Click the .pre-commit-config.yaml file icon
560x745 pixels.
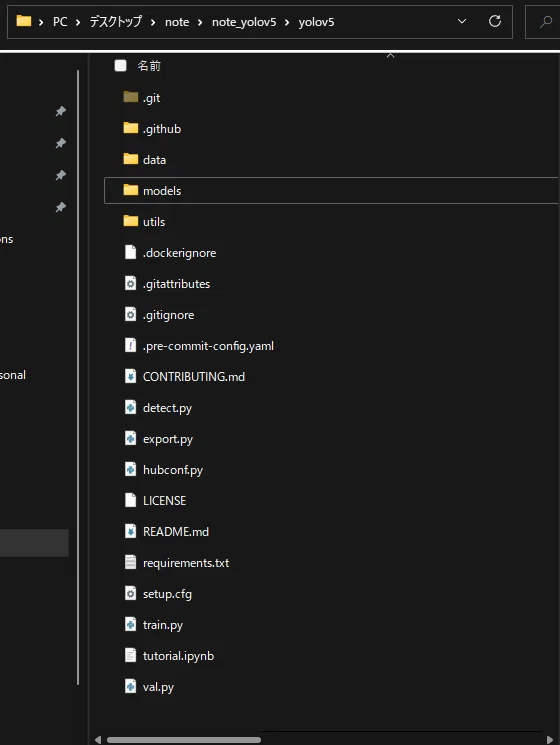[131, 345]
